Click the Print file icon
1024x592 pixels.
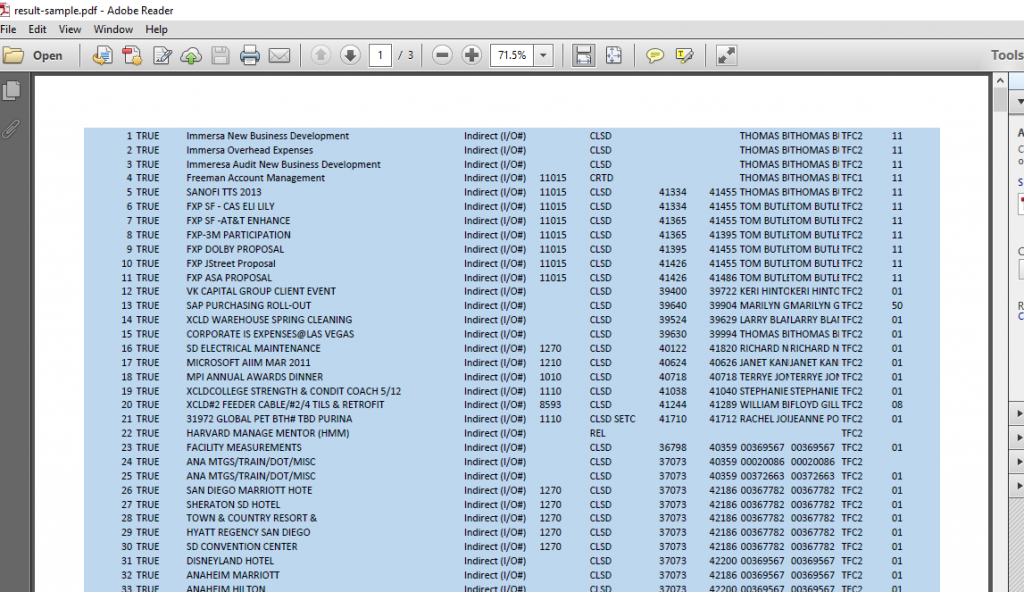[x=250, y=56]
